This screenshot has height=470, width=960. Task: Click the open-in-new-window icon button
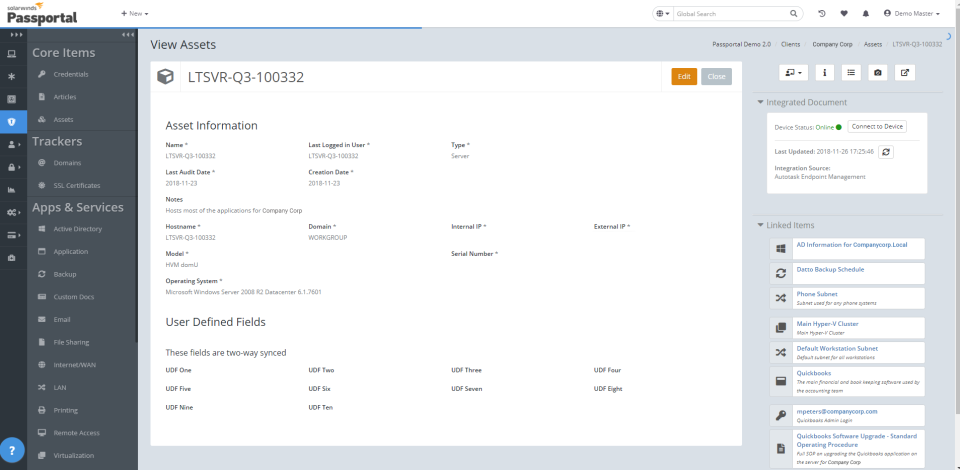pyautogui.click(x=905, y=72)
